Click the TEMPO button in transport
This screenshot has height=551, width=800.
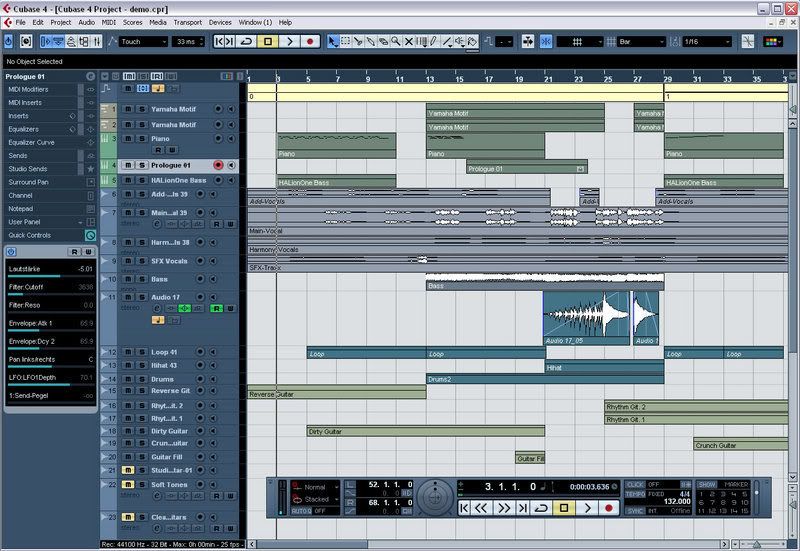635,494
